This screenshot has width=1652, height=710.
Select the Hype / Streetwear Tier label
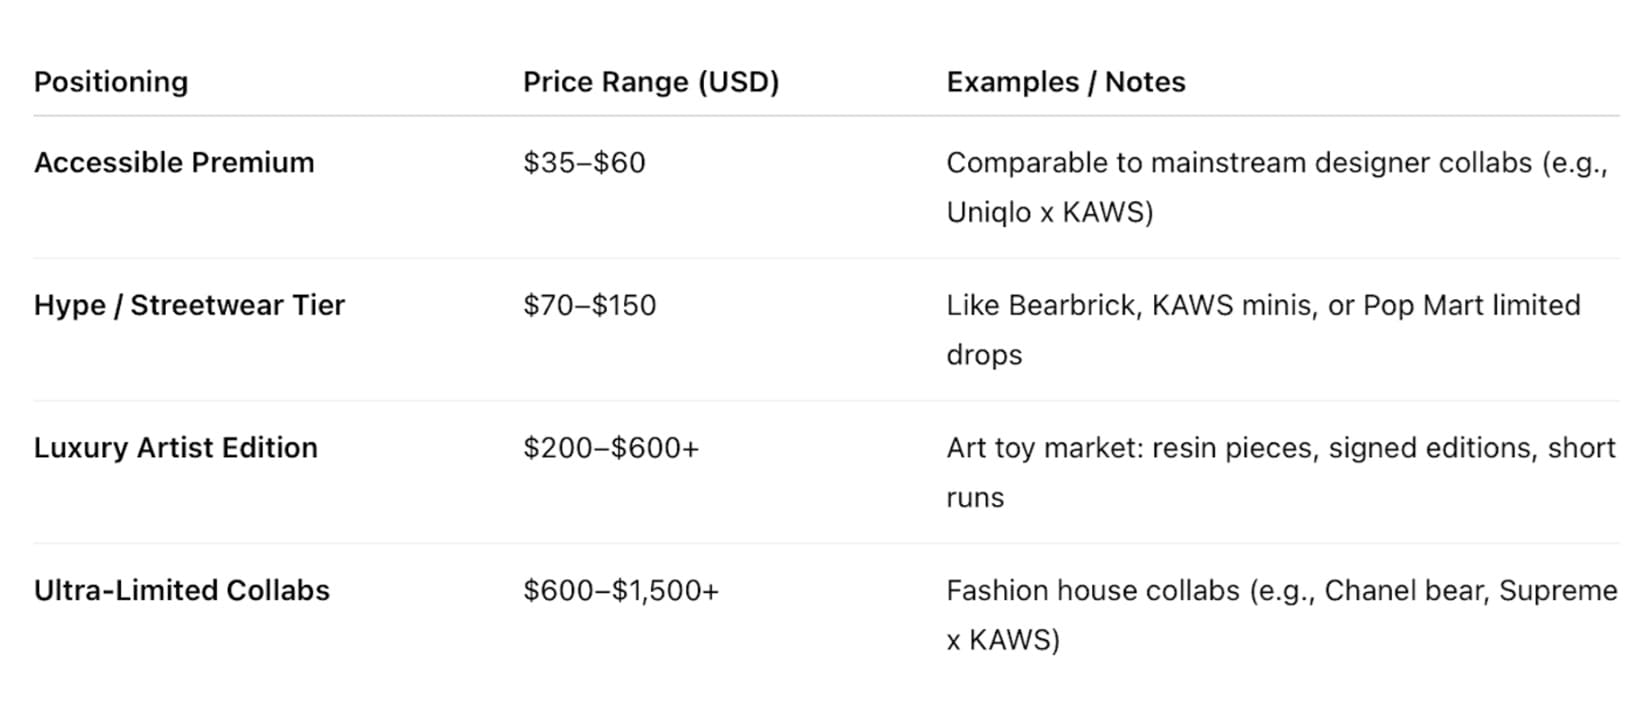pyautogui.click(x=189, y=305)
